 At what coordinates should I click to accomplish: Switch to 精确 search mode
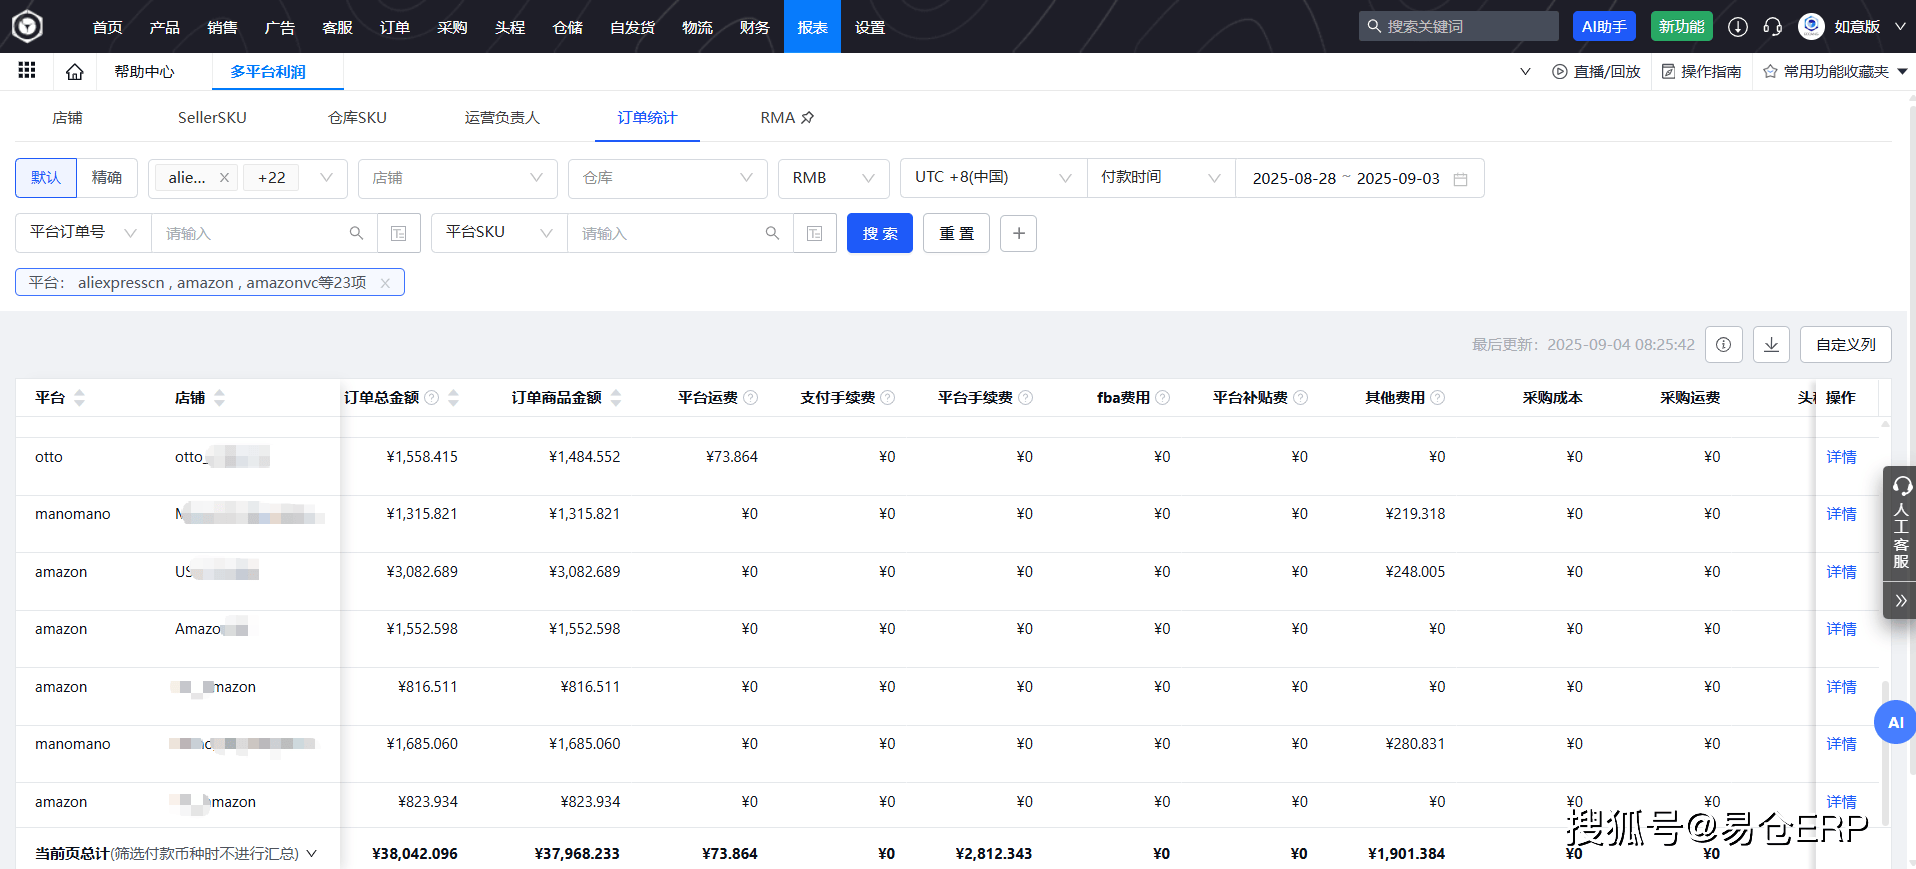tap(107, 178)
